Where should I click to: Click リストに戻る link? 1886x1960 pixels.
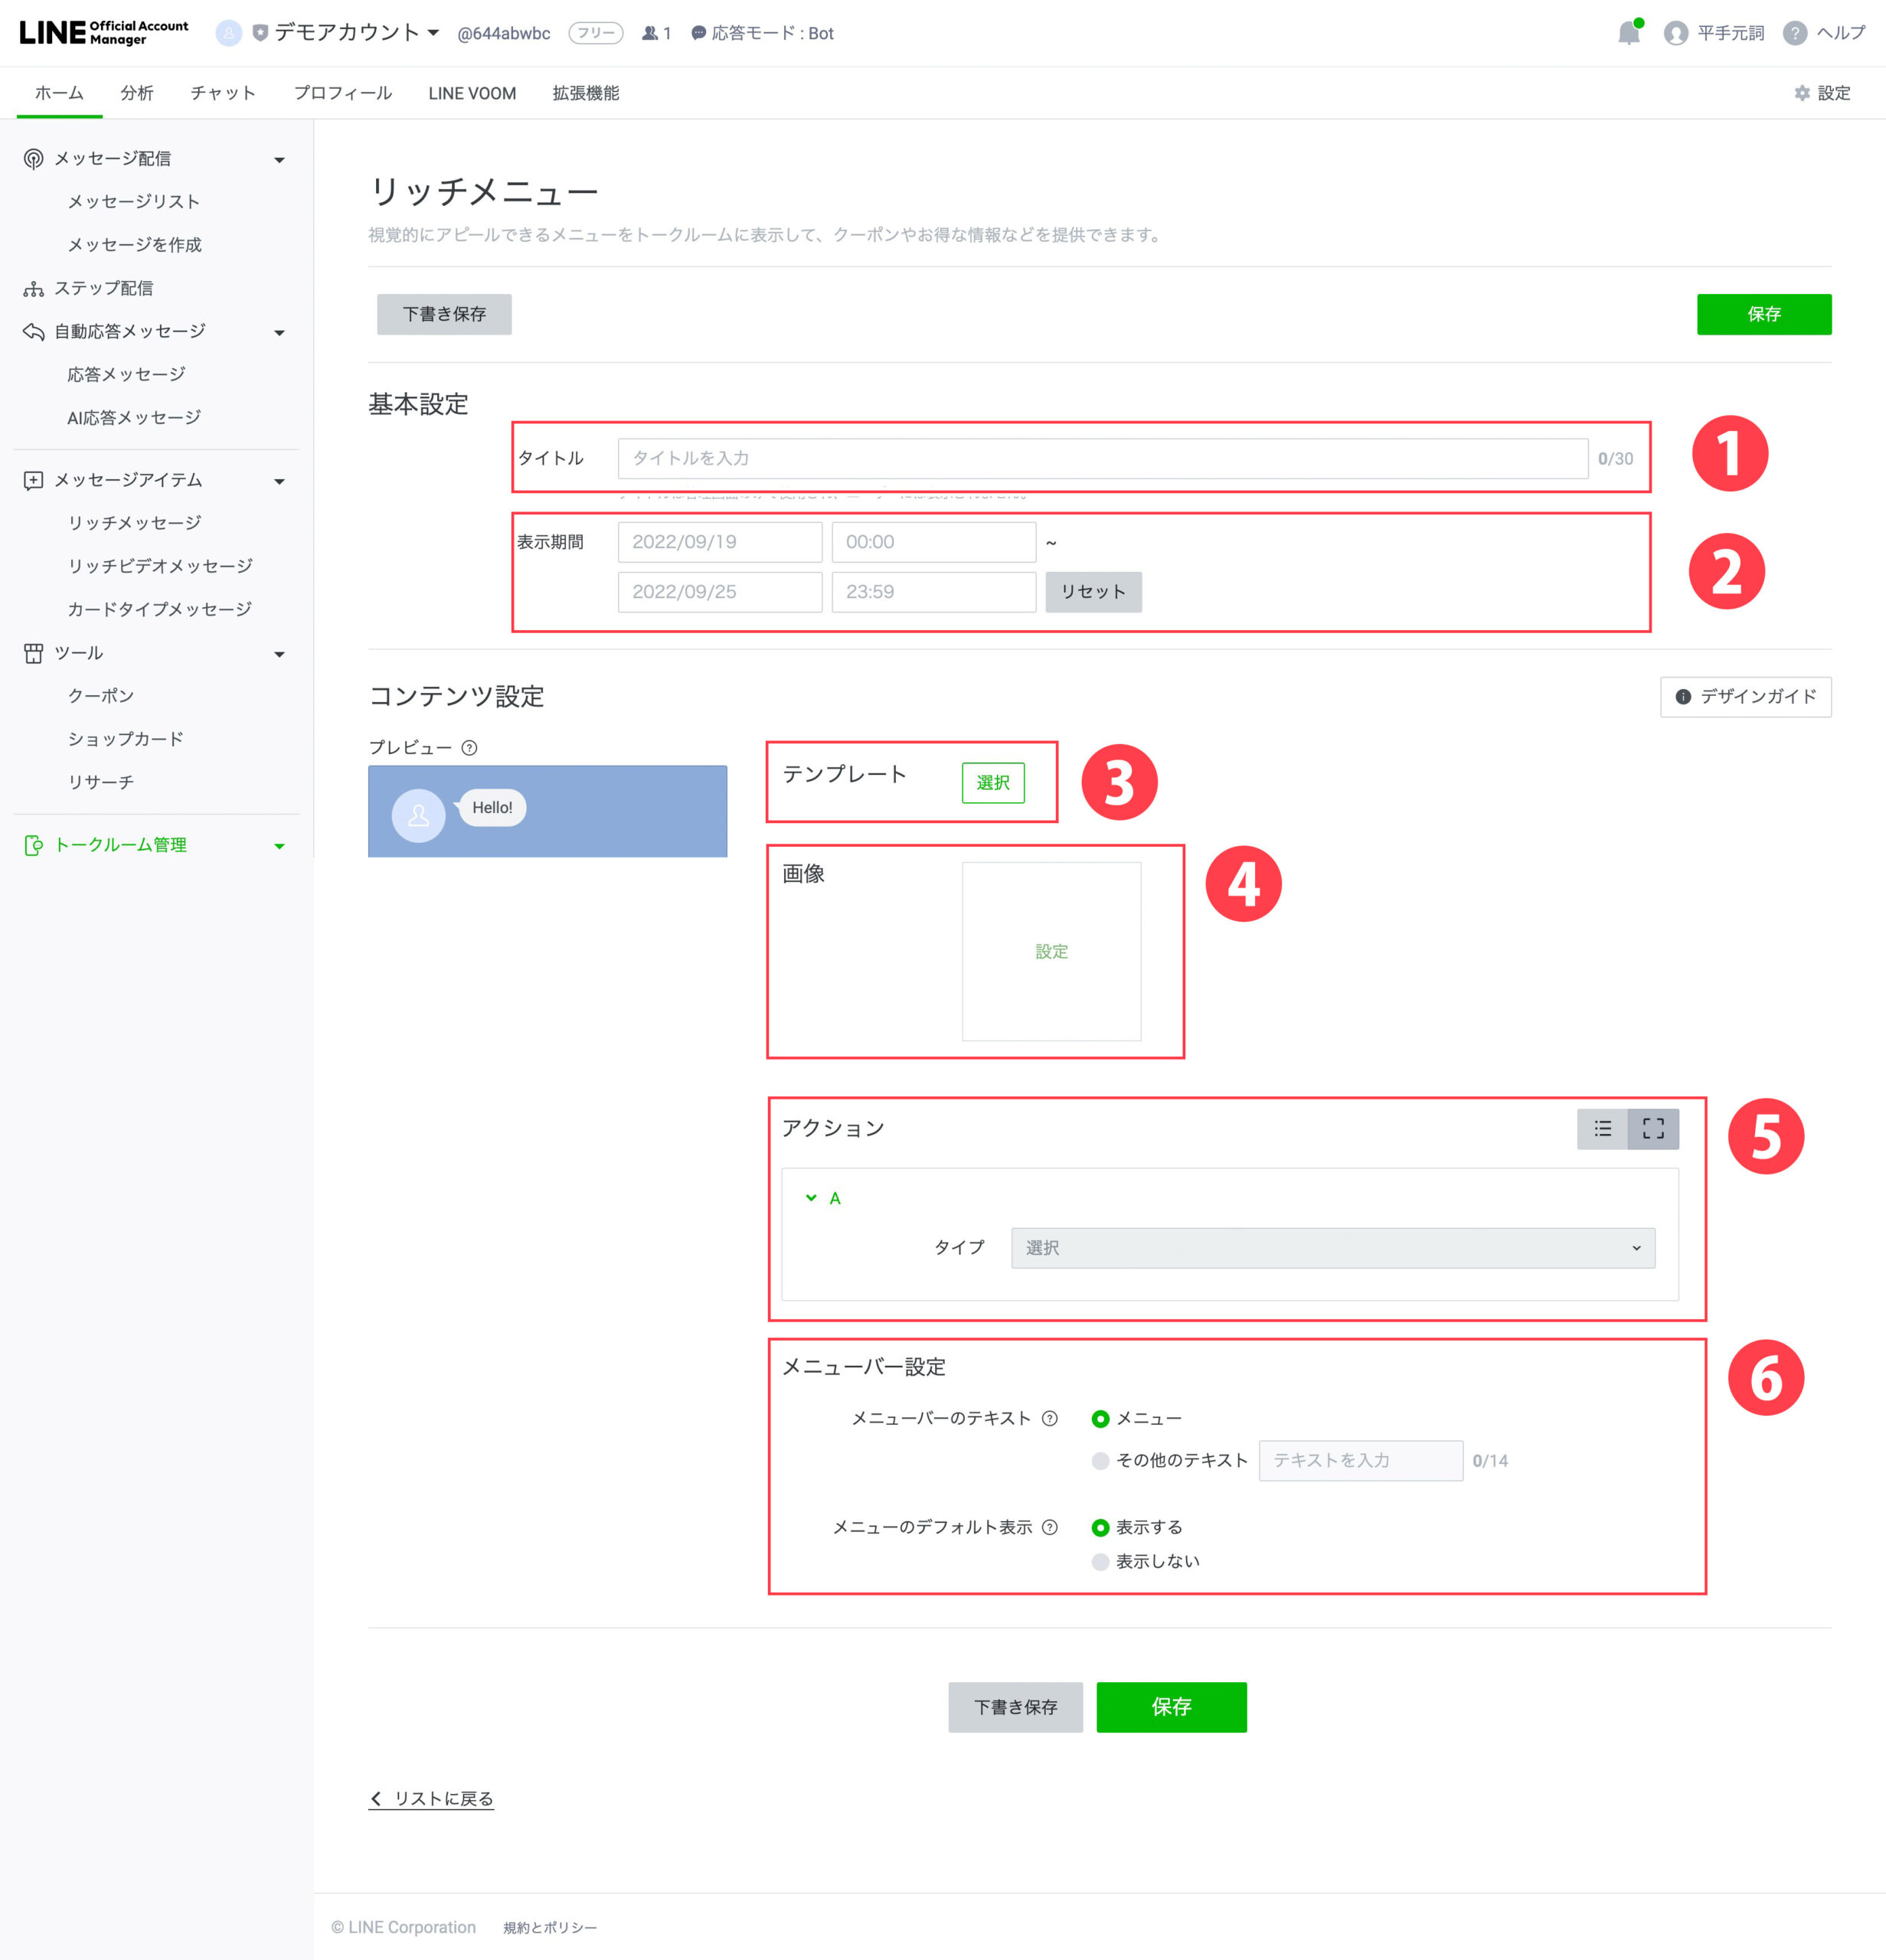pos(432,1799)
